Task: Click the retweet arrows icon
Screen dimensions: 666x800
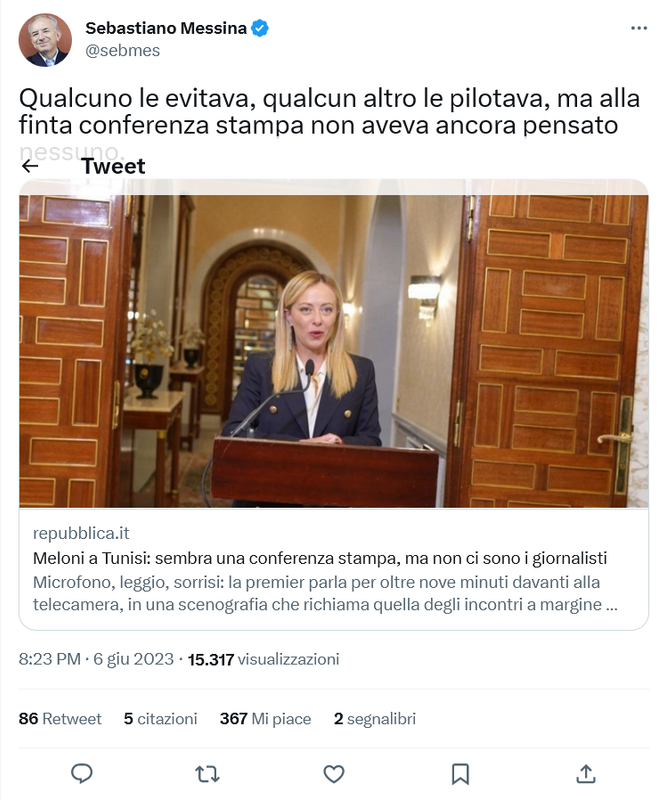Action: pos(208,774)
